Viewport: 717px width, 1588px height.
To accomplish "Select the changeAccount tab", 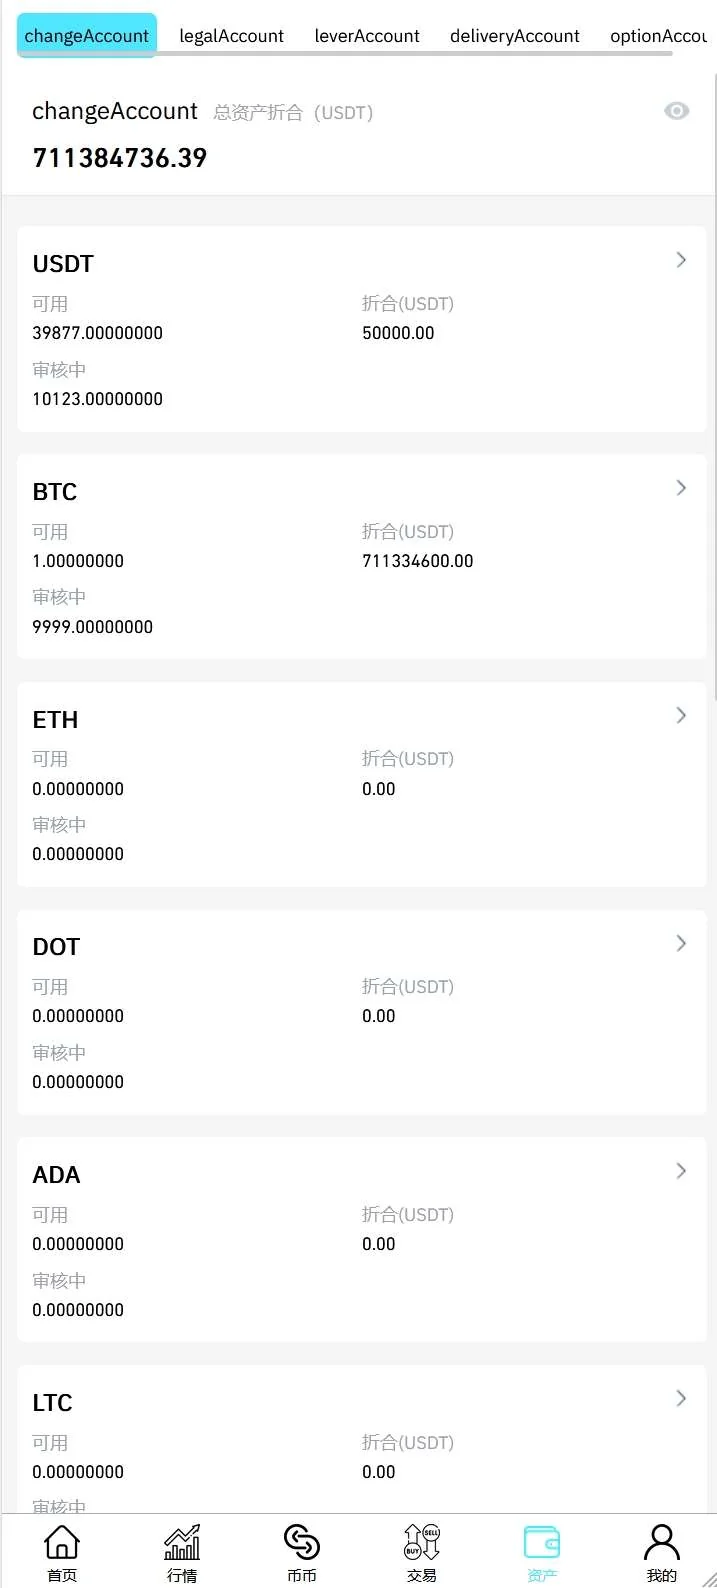I will coord(87,36).
